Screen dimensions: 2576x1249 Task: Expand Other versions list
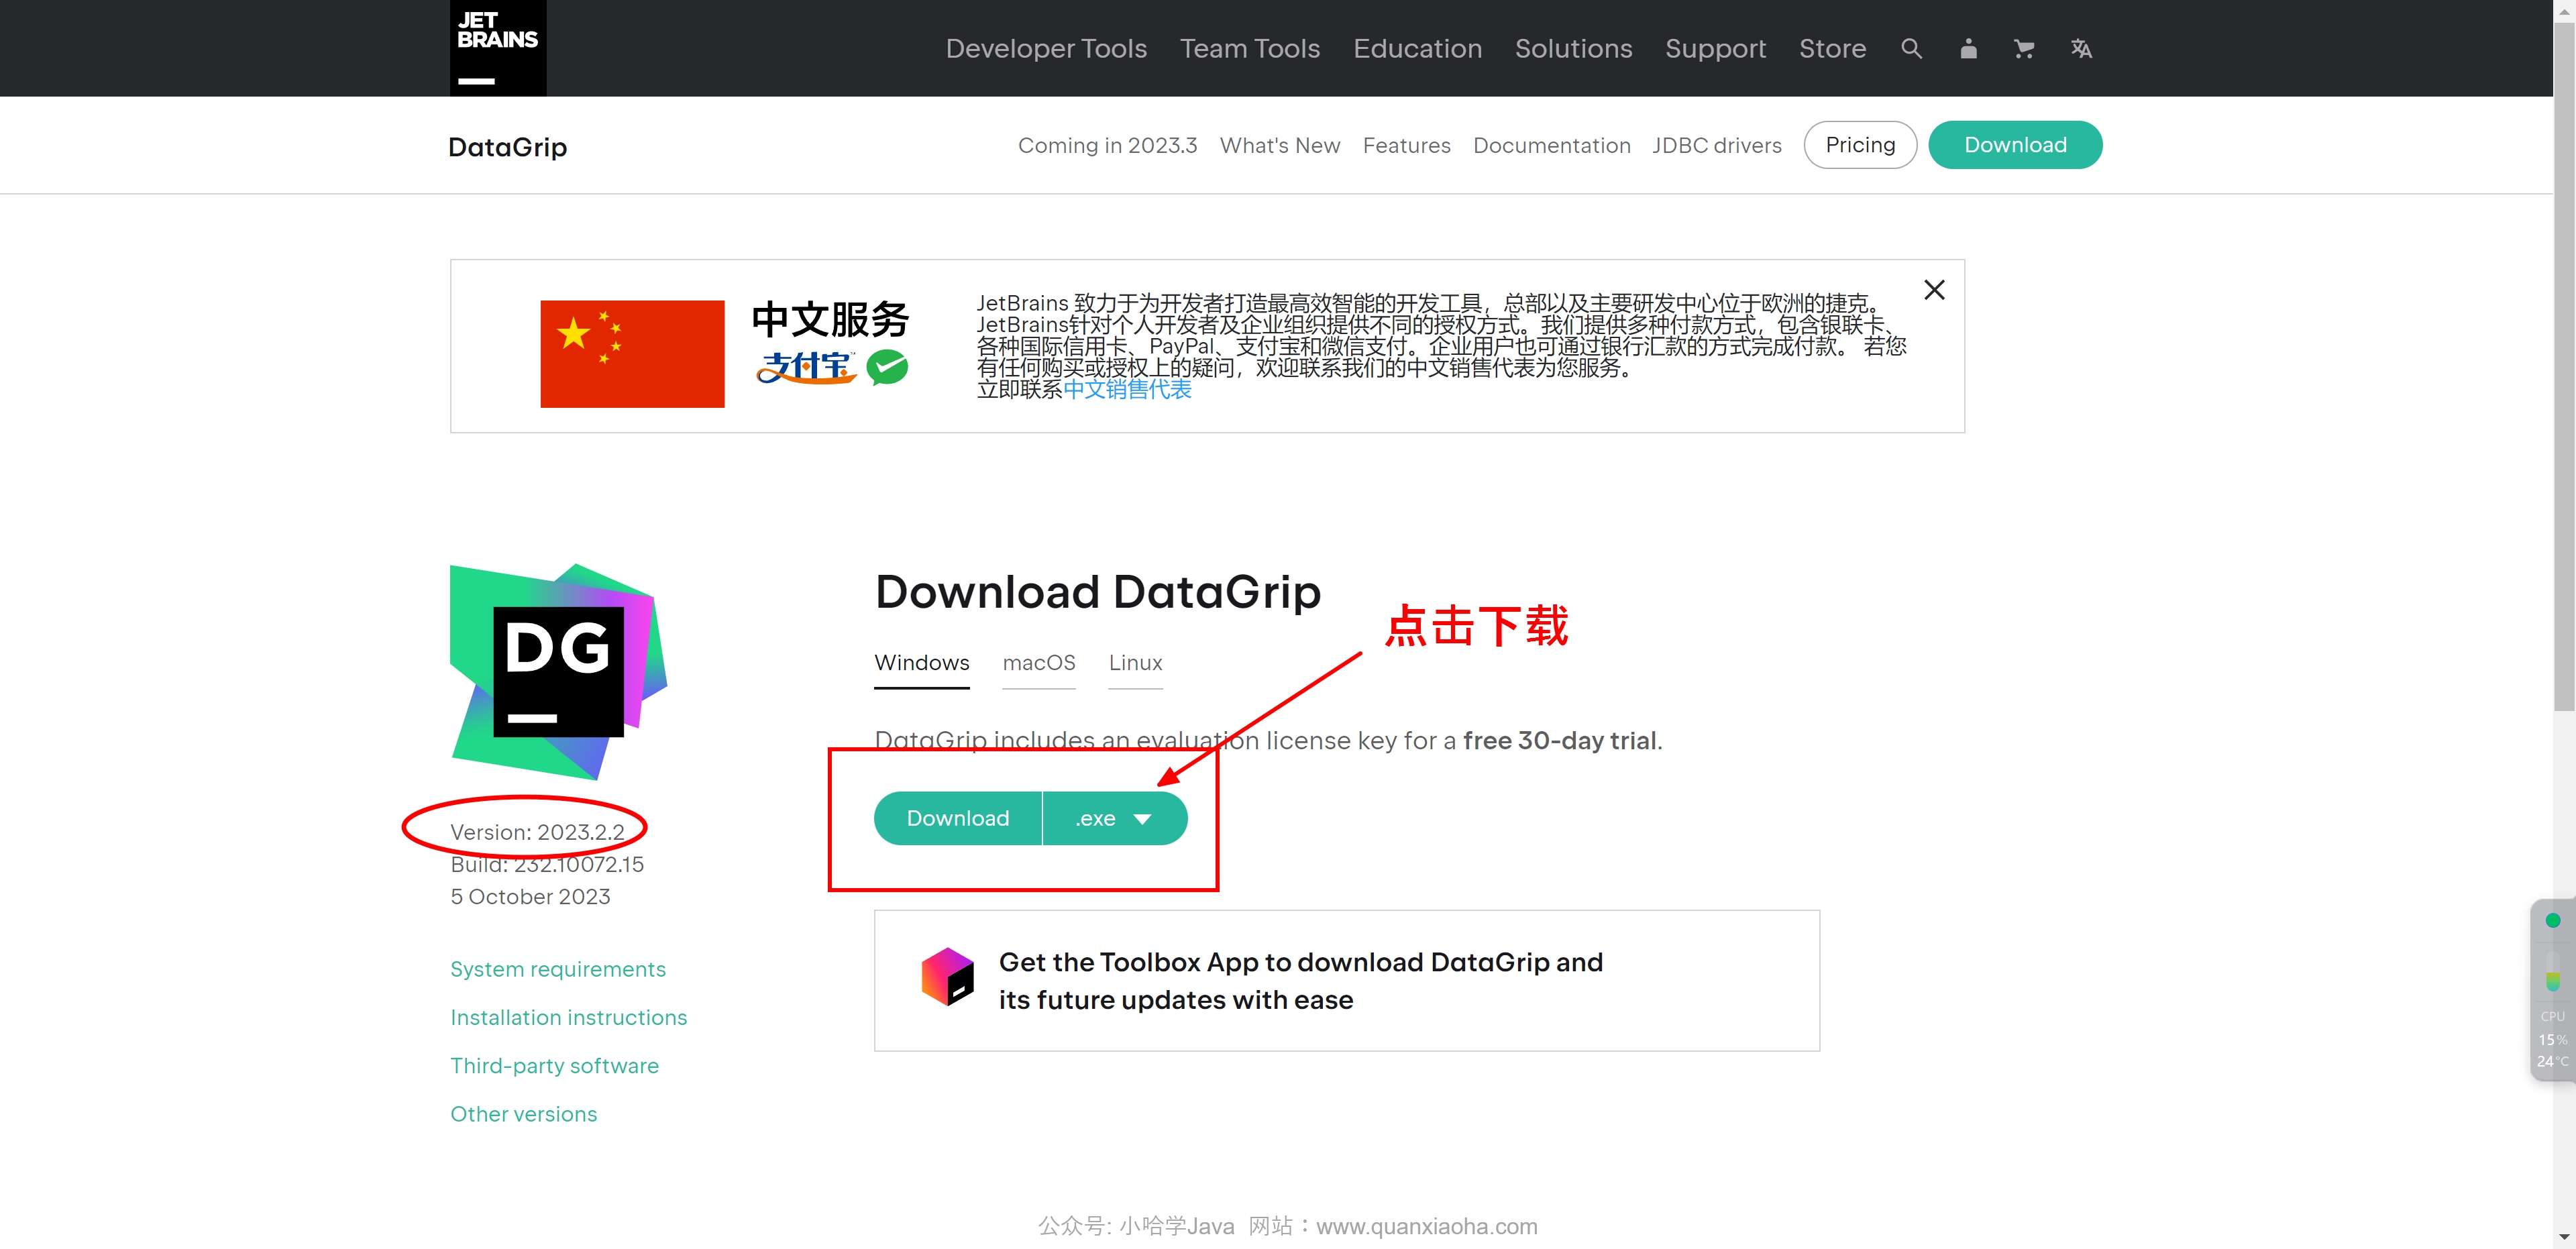point(523,1113)
